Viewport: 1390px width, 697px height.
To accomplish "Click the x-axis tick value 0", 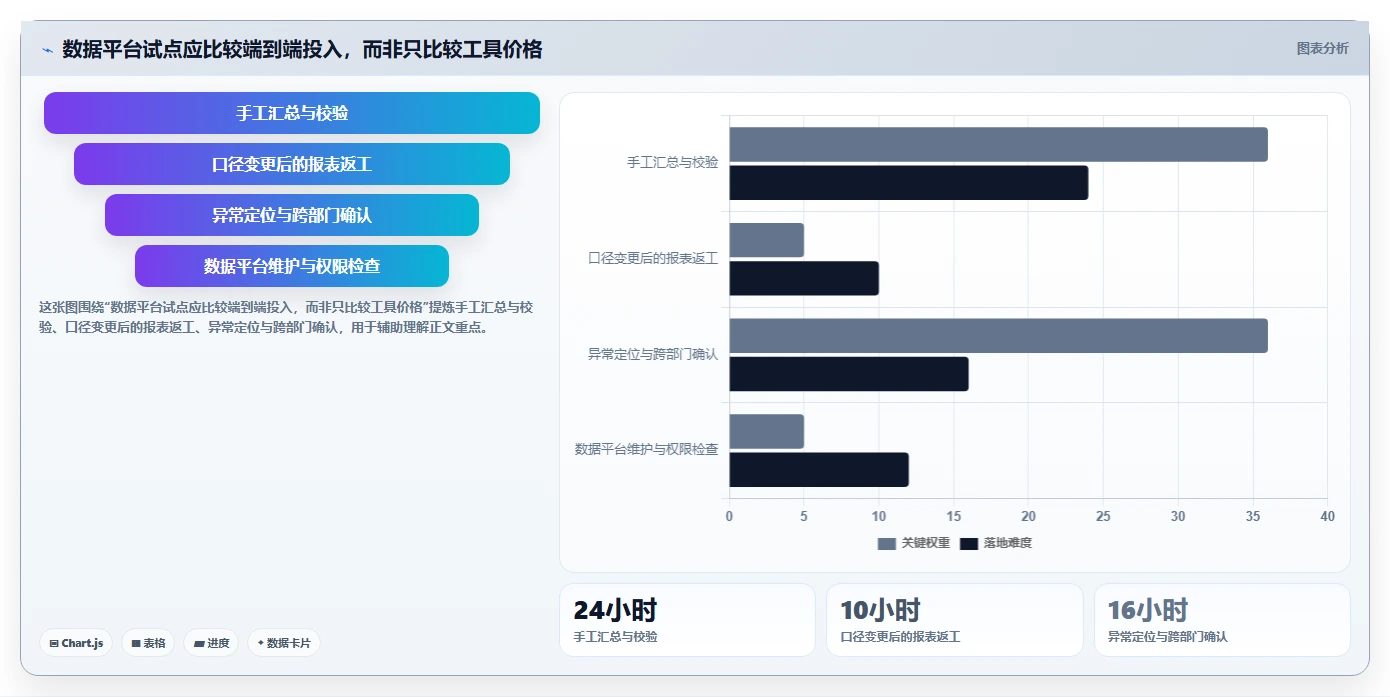I will pos(729,516).
